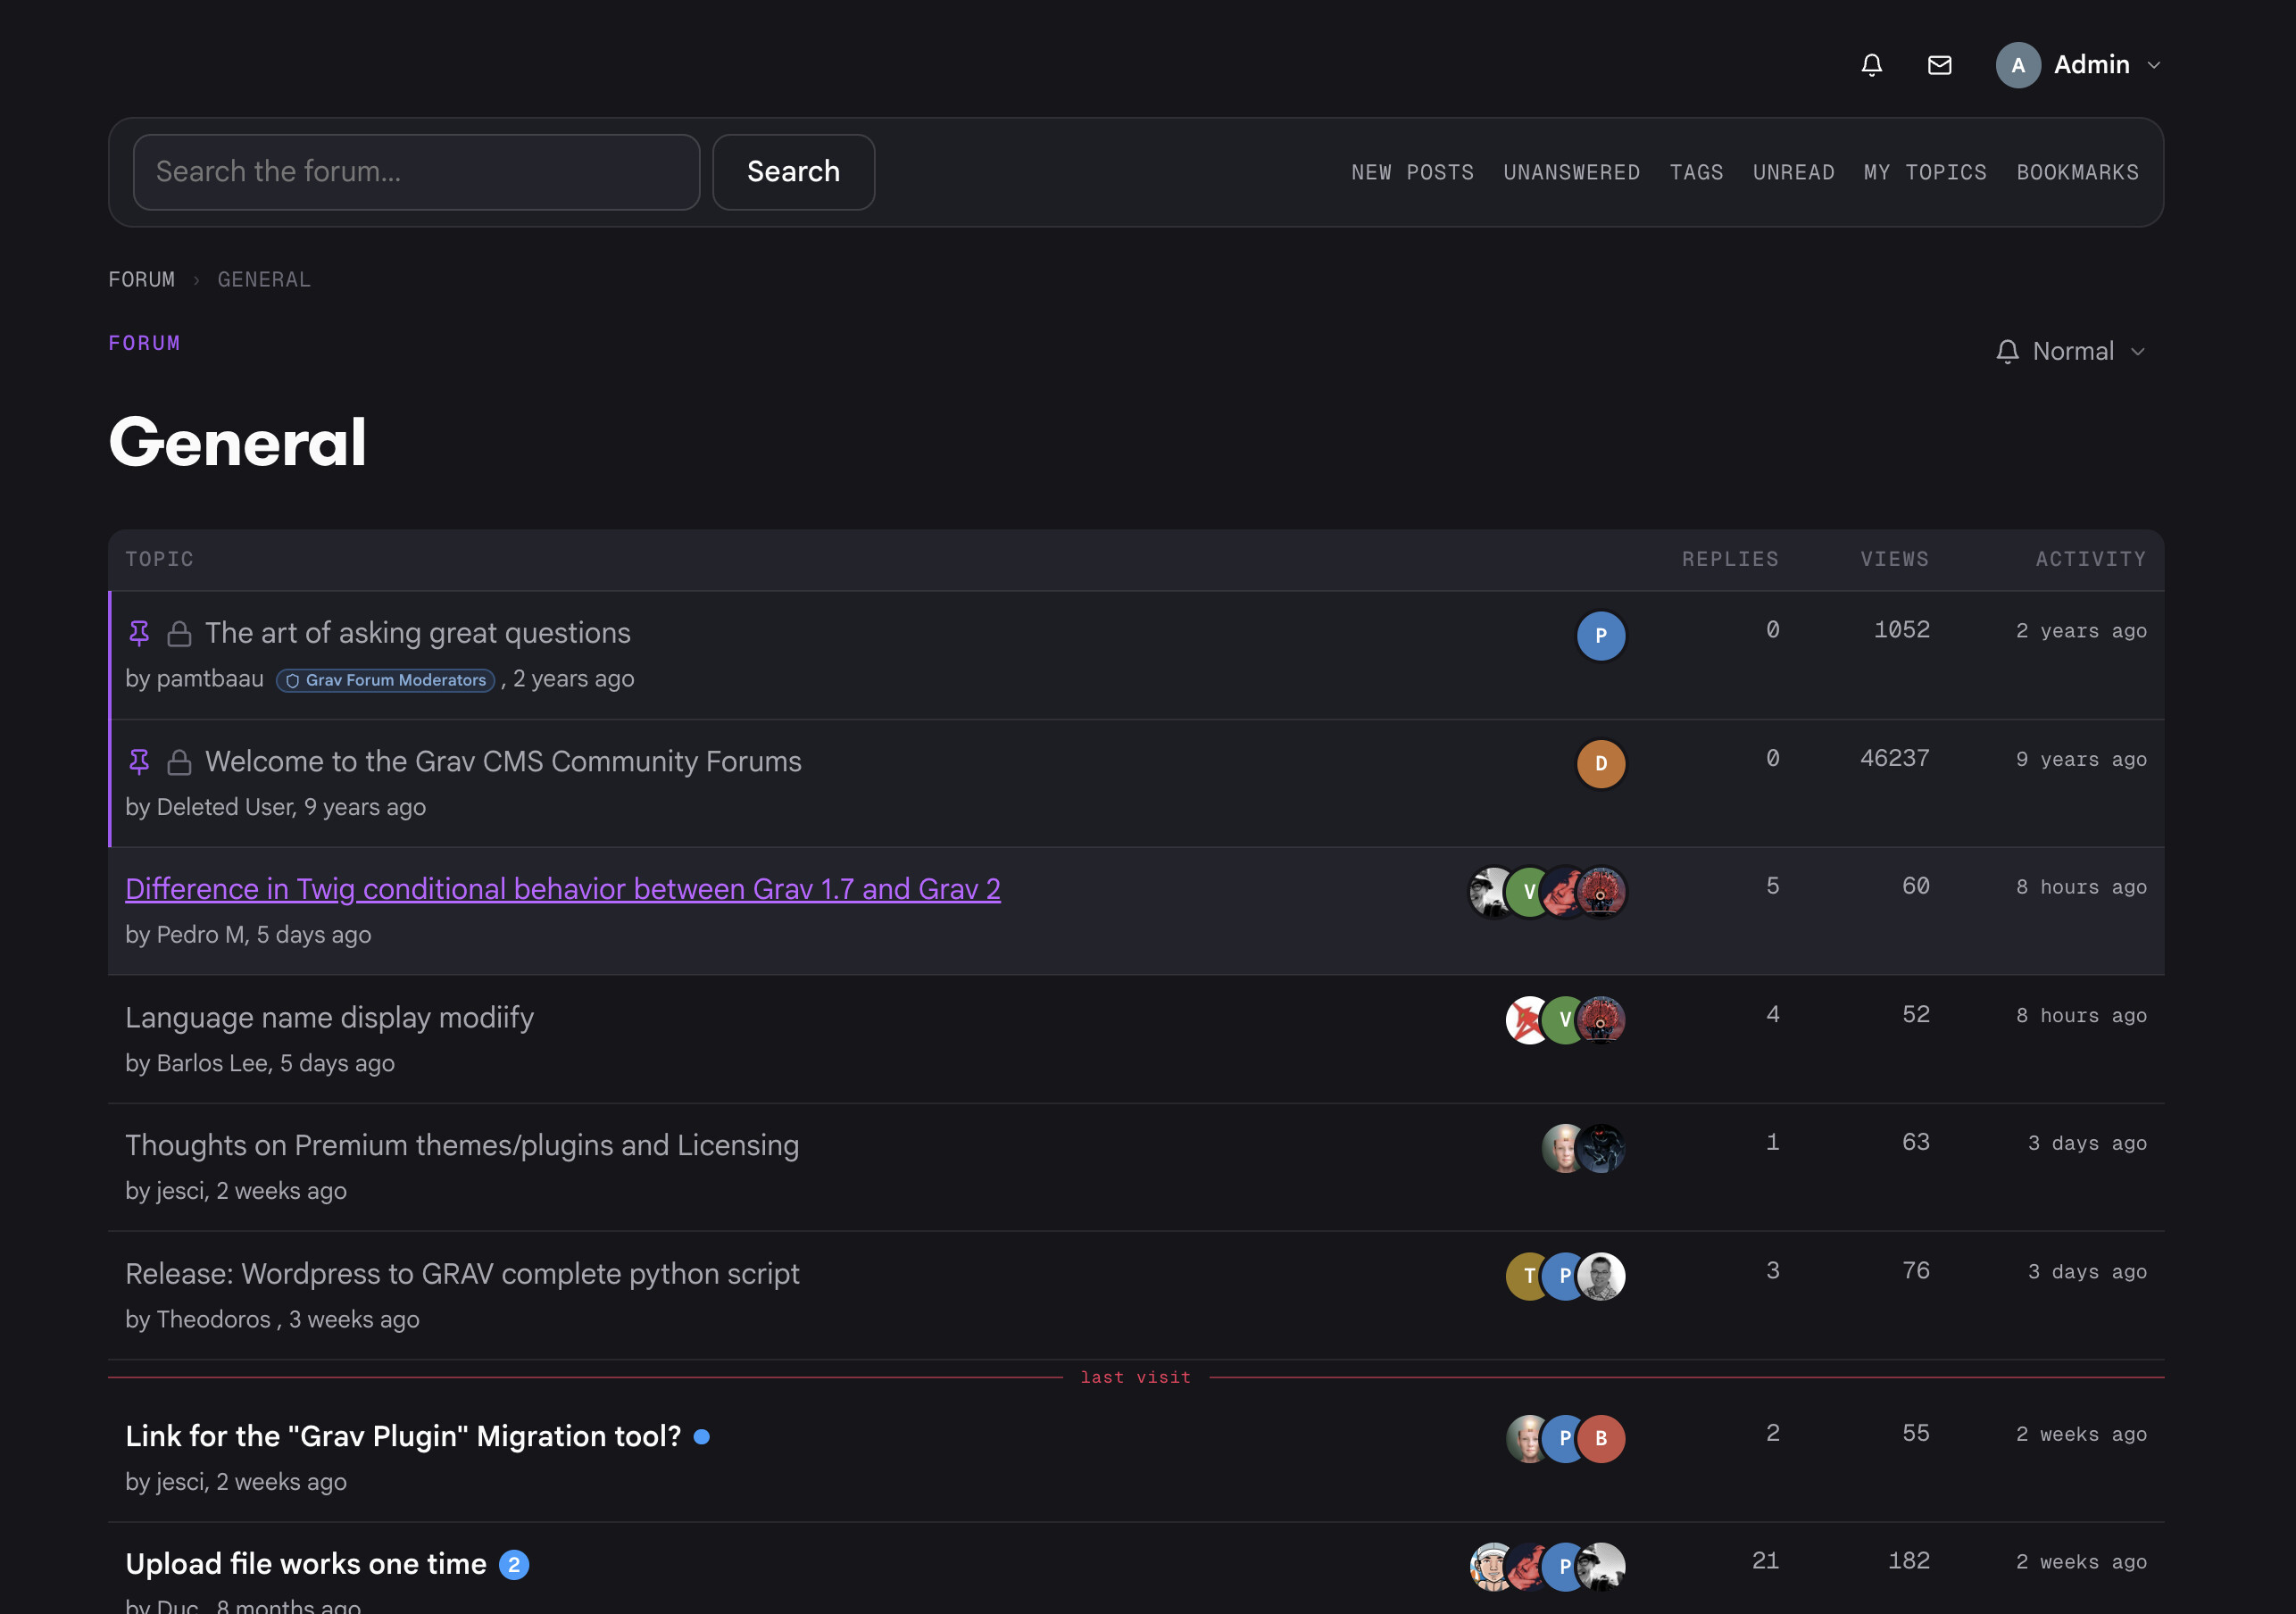
Task: Open 'The art of asking great questions' topic
Action: 418,633
